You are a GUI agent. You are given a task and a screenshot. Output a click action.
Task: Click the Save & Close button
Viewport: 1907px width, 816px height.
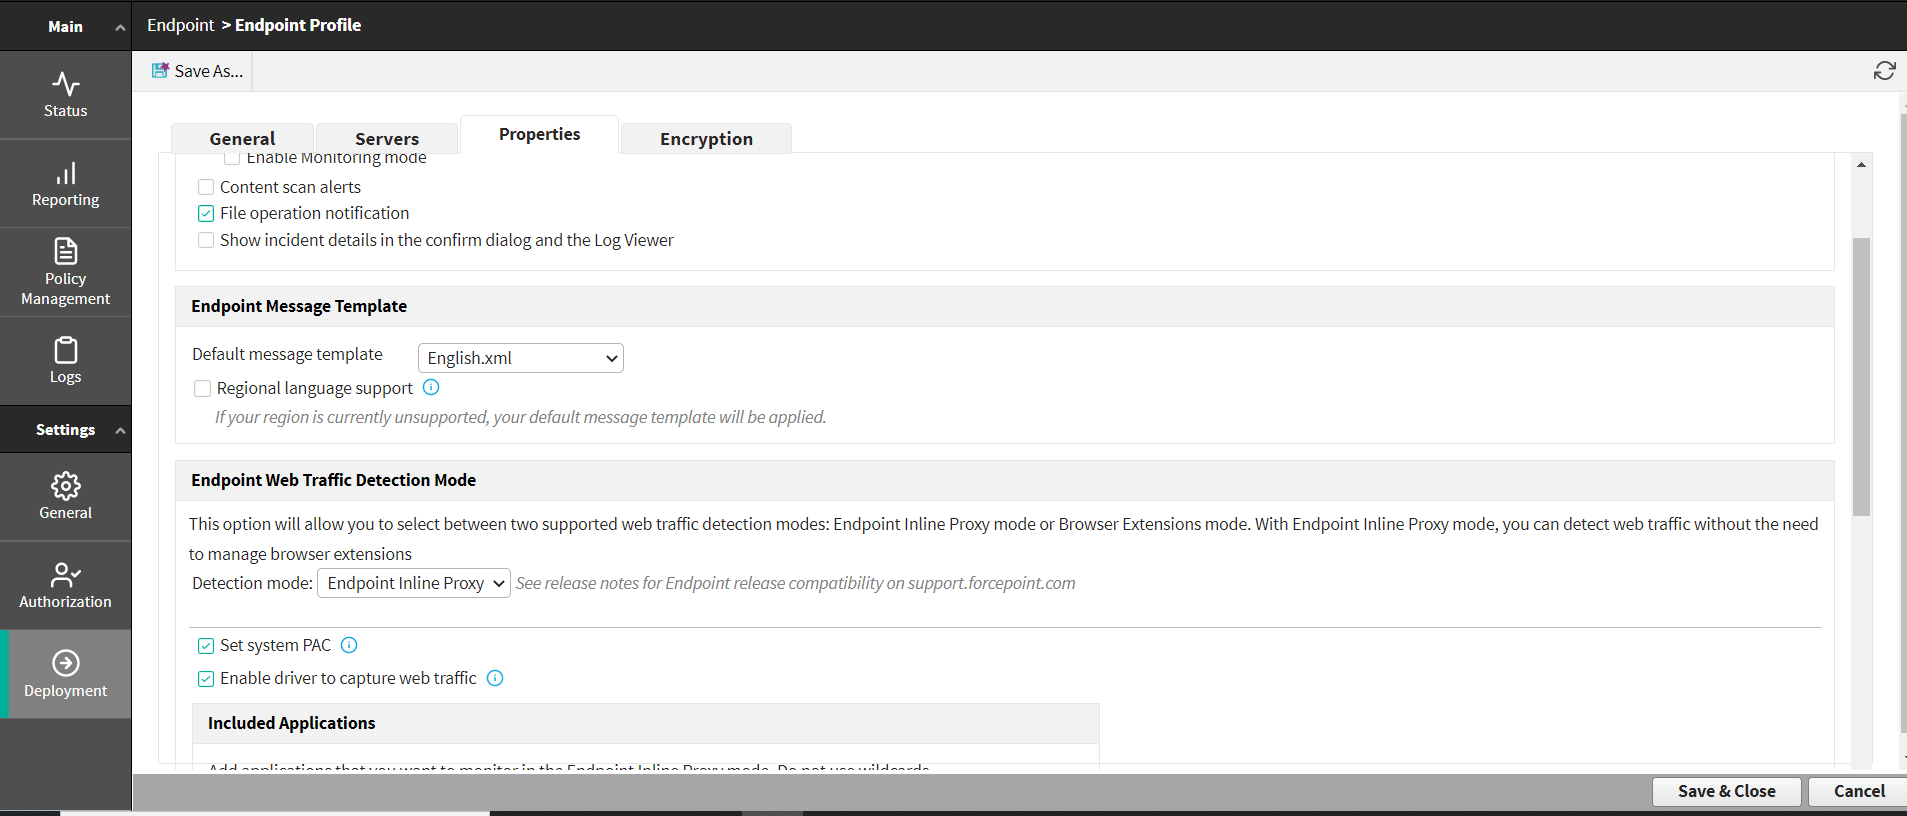tap(1726, 791)
